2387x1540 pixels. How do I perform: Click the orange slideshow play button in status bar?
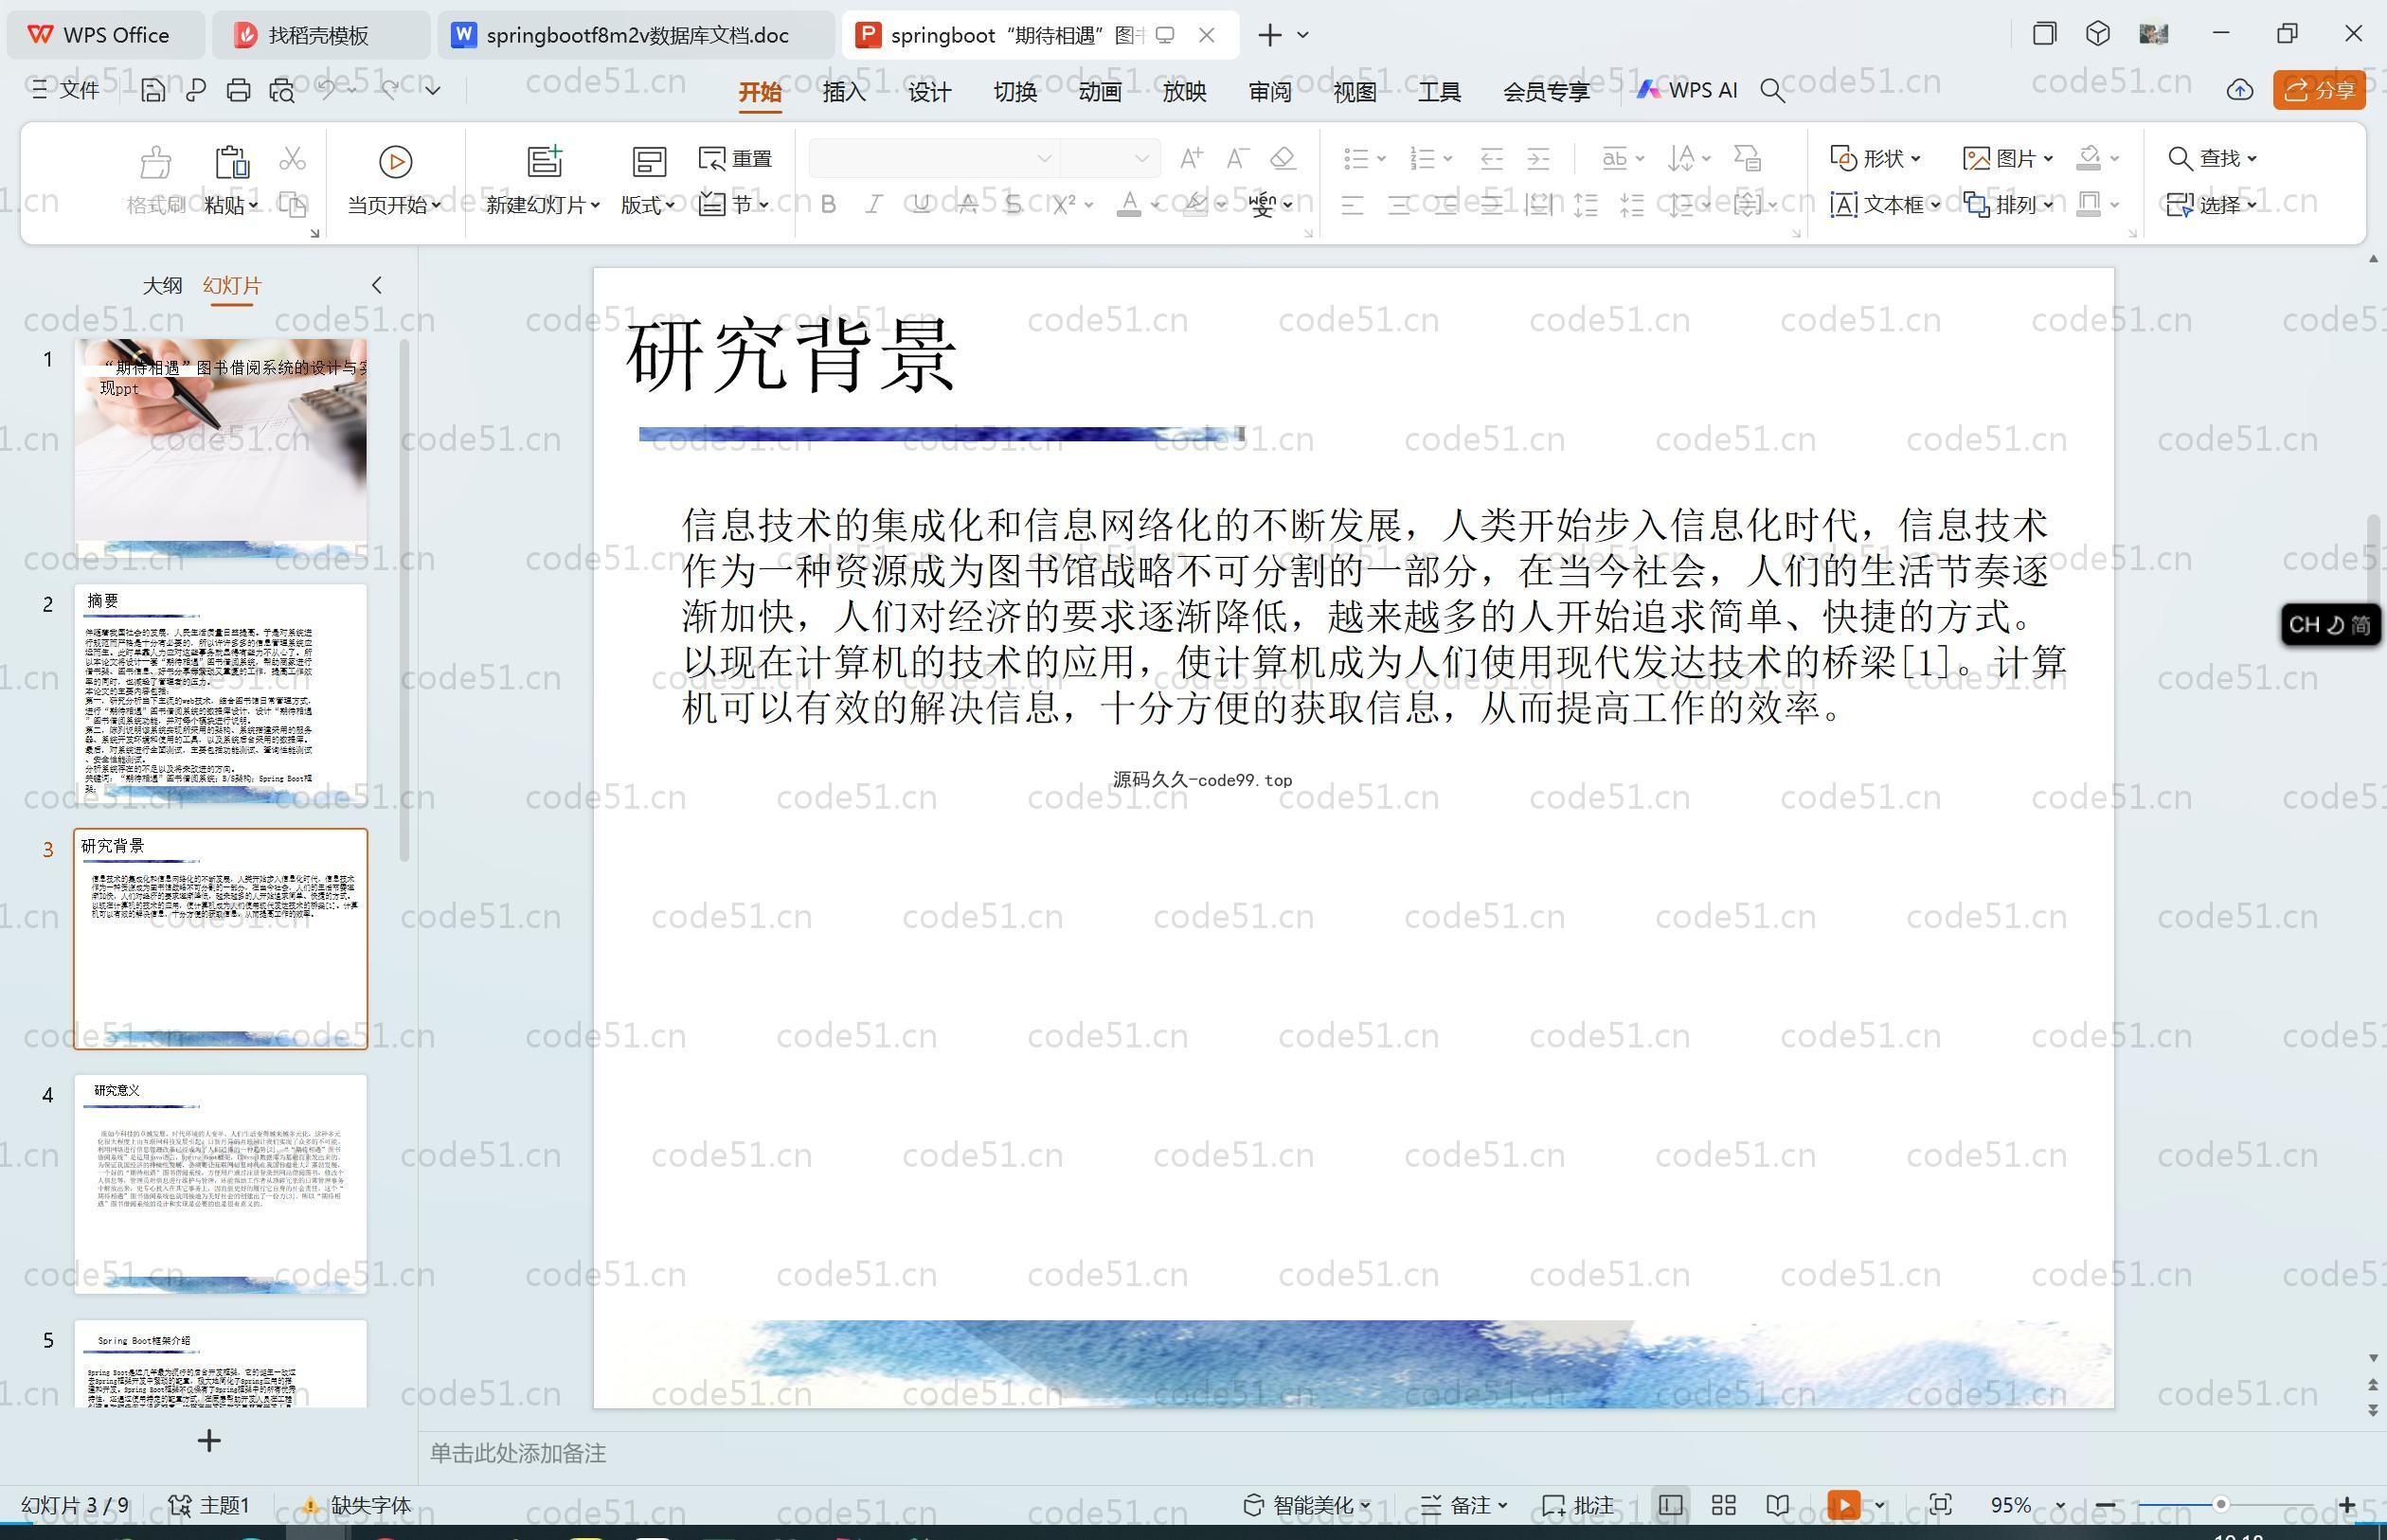[x=1843, y=1505]
